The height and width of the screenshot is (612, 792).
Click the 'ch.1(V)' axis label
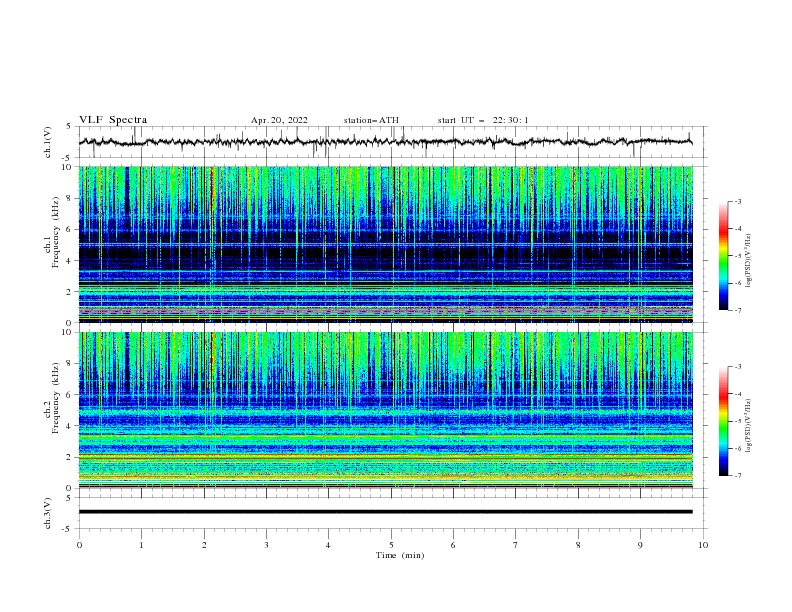pyautogui.click(x=48, y=142)
